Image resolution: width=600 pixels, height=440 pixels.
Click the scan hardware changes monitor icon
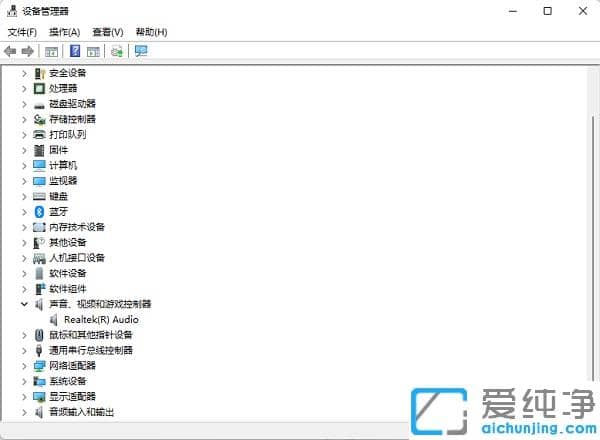pyautogui.click(x=141, y=51)
